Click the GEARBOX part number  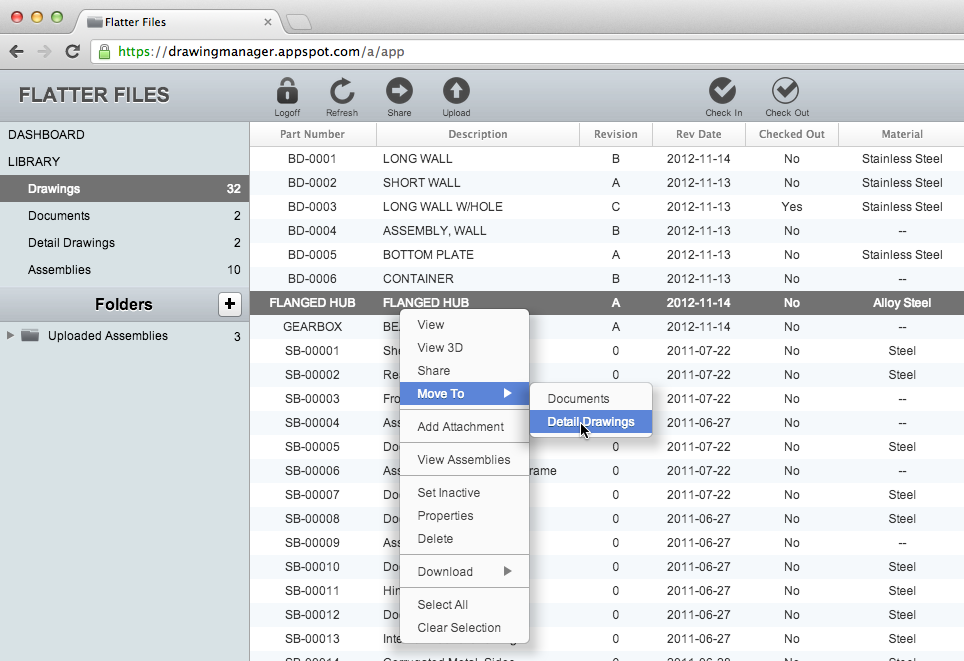(312, 327)
